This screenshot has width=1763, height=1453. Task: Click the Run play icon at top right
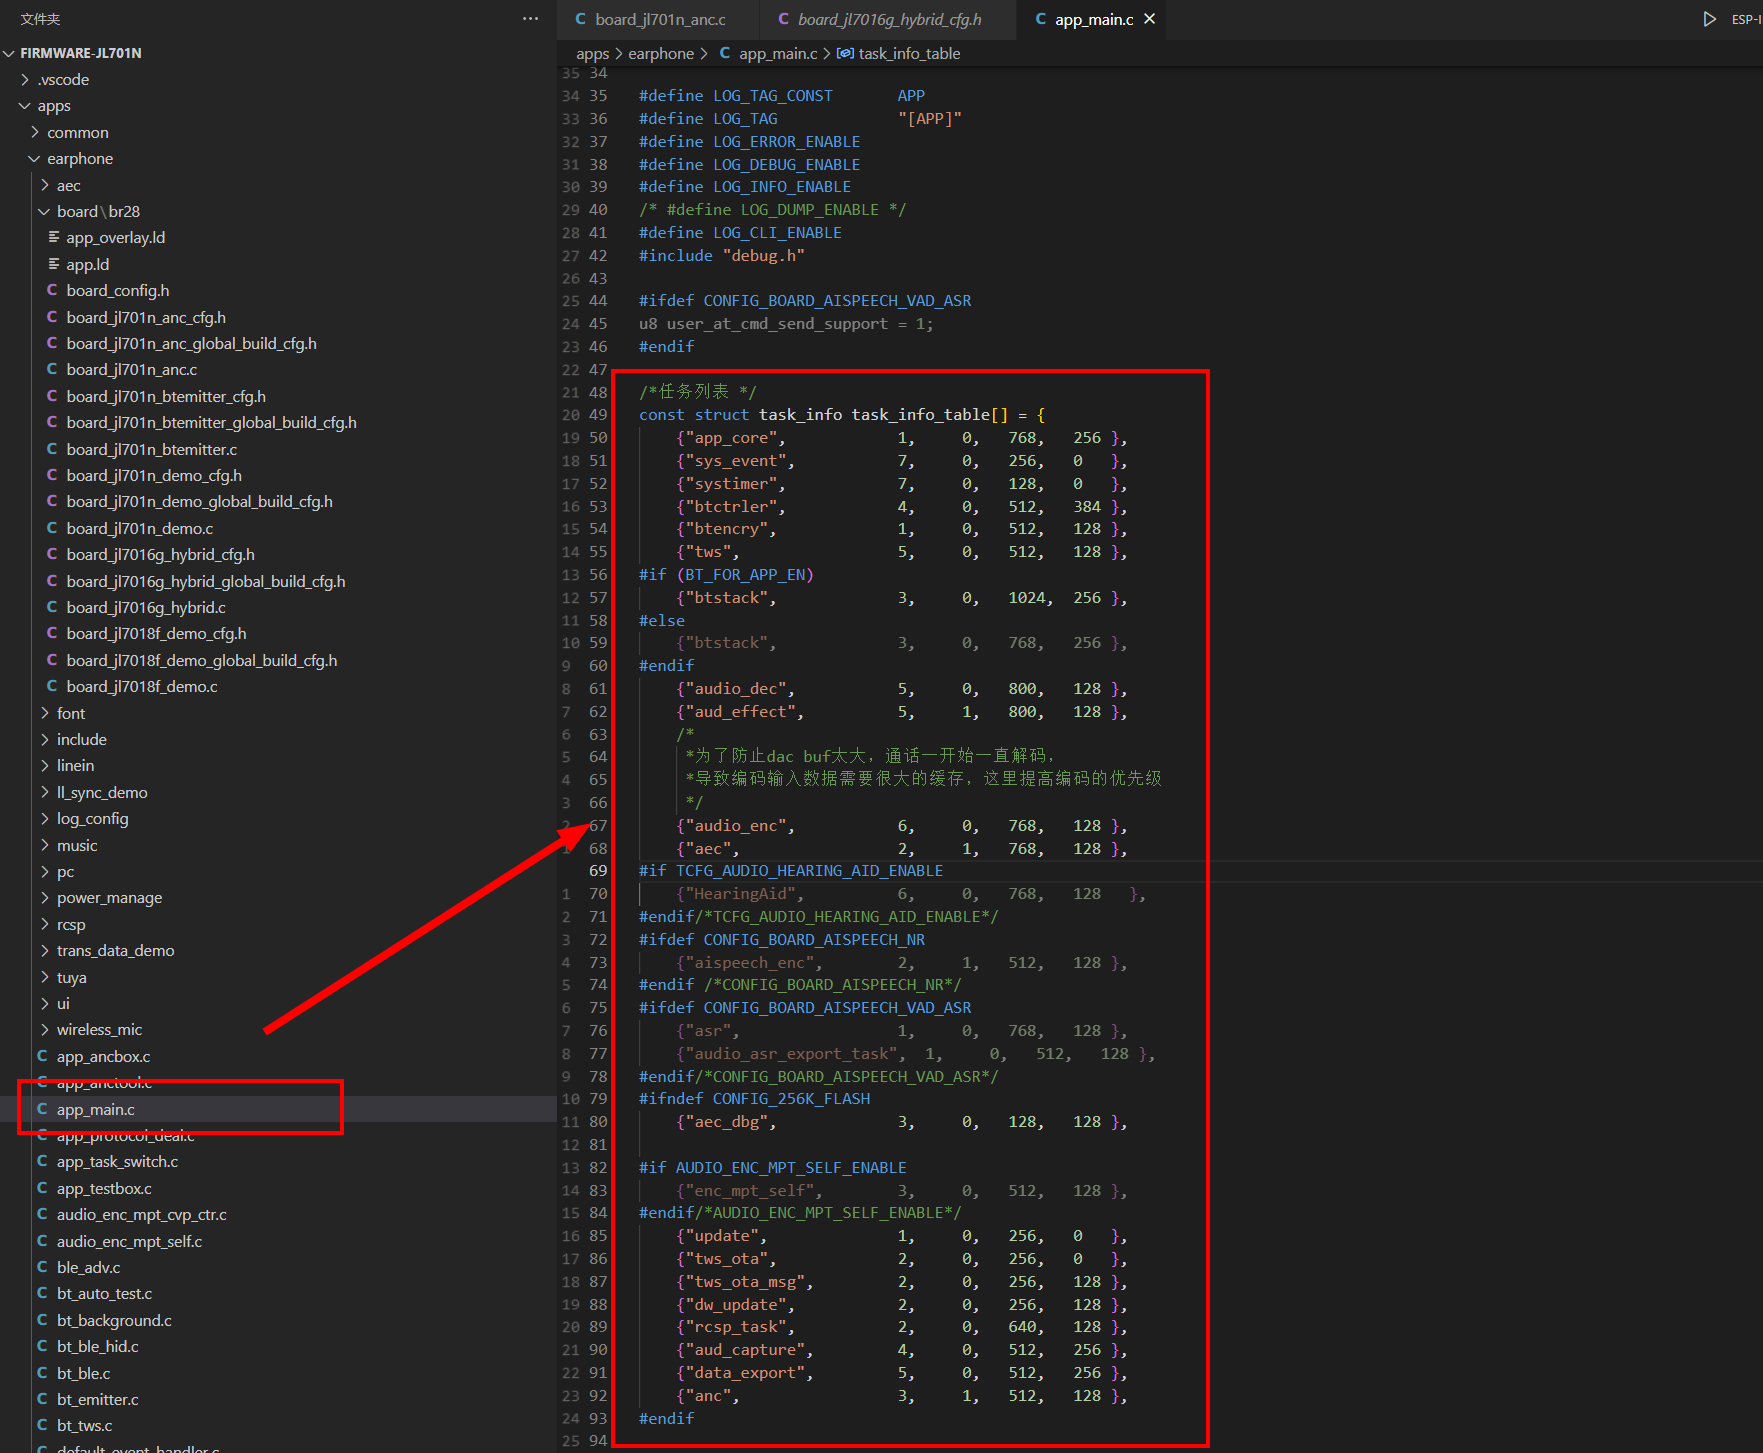tap(1710, 19)
